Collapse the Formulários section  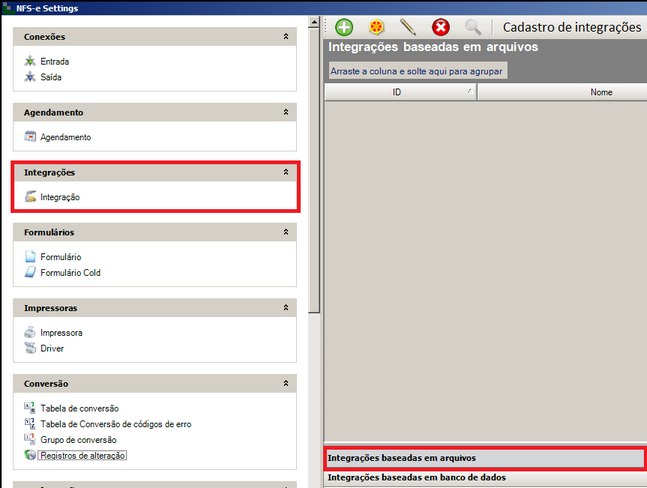[x=286, y=232]
